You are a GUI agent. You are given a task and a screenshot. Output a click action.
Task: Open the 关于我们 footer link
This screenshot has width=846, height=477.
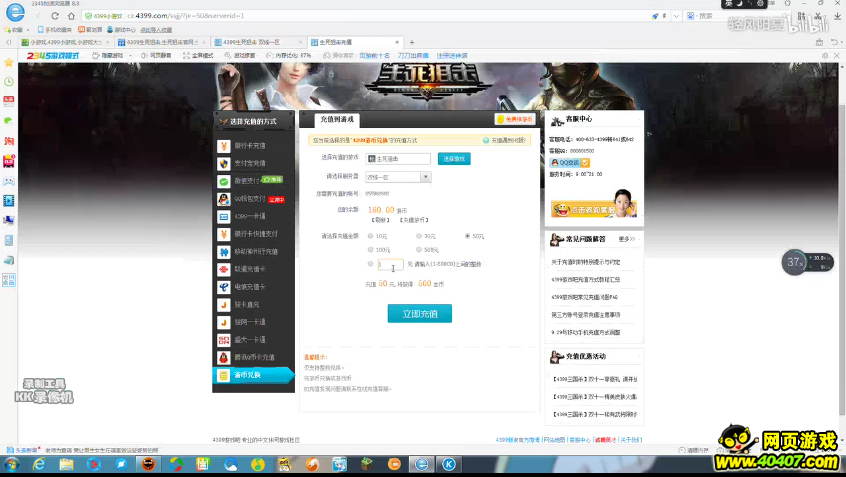[x=630, y=440]
